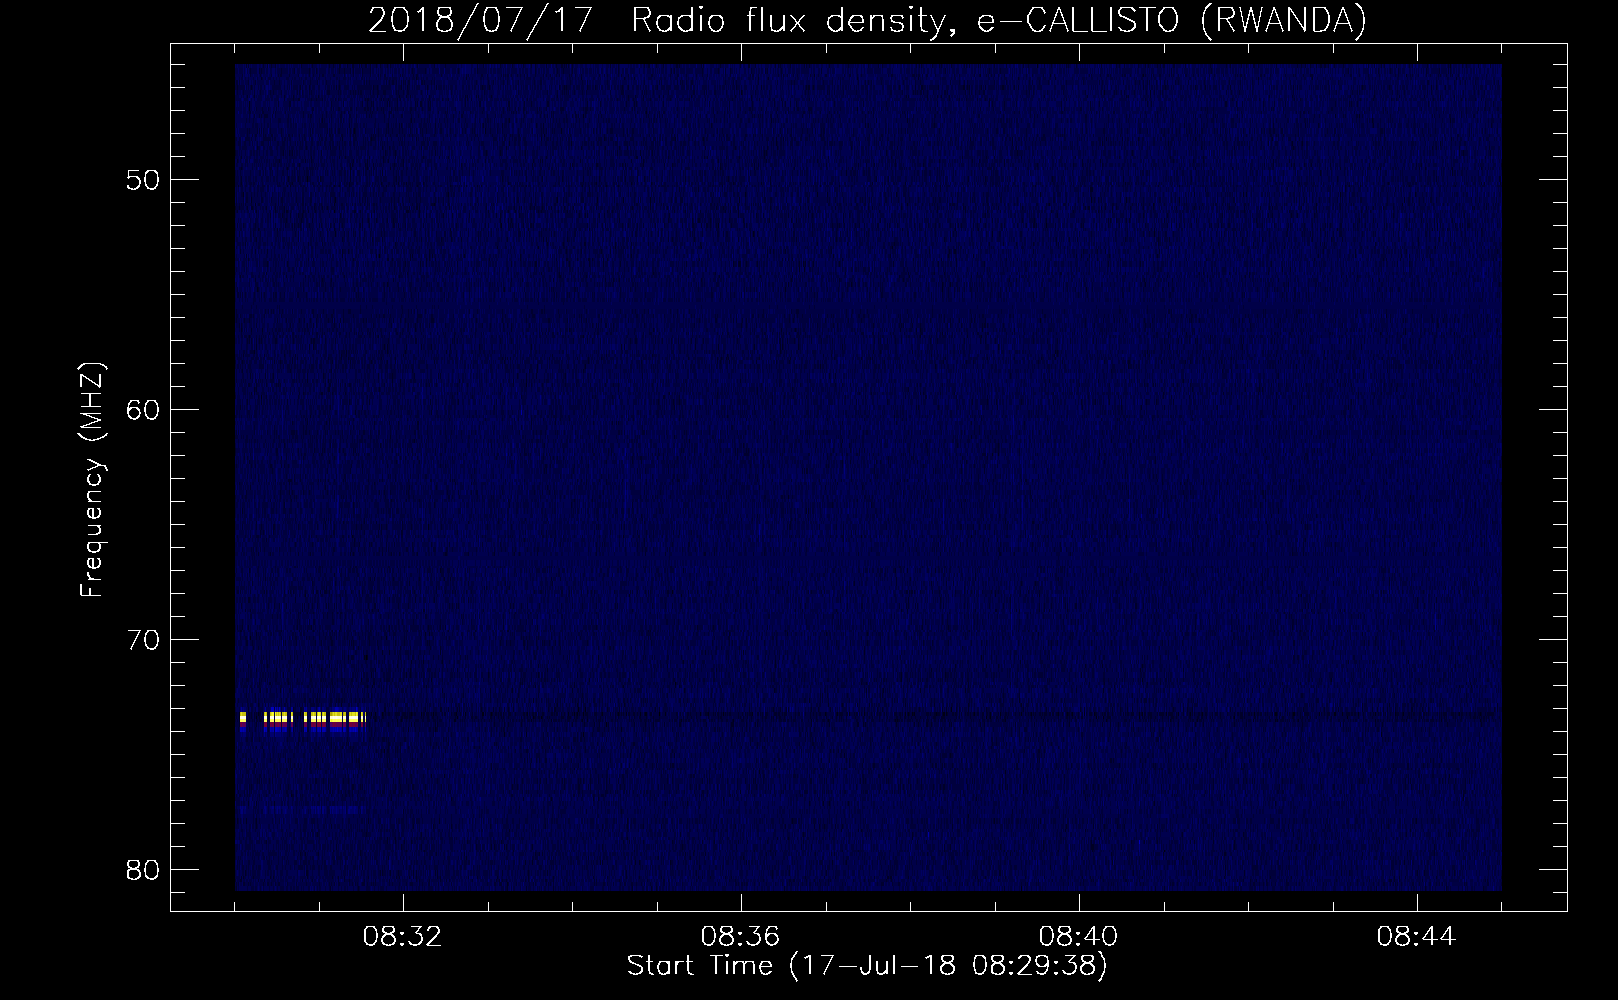Click the bright yellow burst near 73 MHz
Screen dimensions: 1618x1000
tap(303, 717)
